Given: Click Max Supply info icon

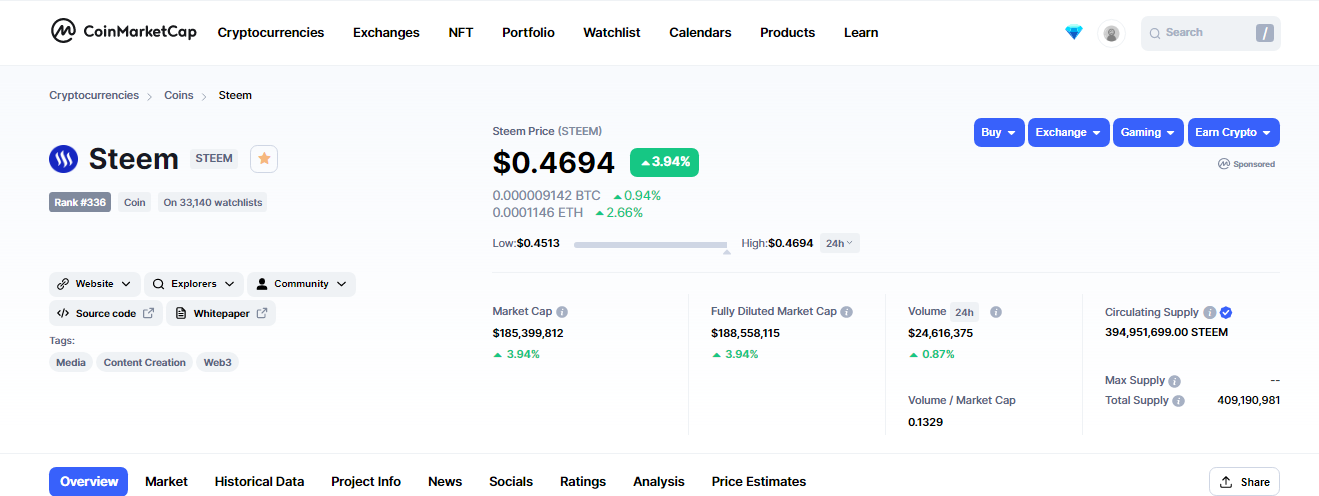Looking at the screenshot, I should [x=1174, y=381].
